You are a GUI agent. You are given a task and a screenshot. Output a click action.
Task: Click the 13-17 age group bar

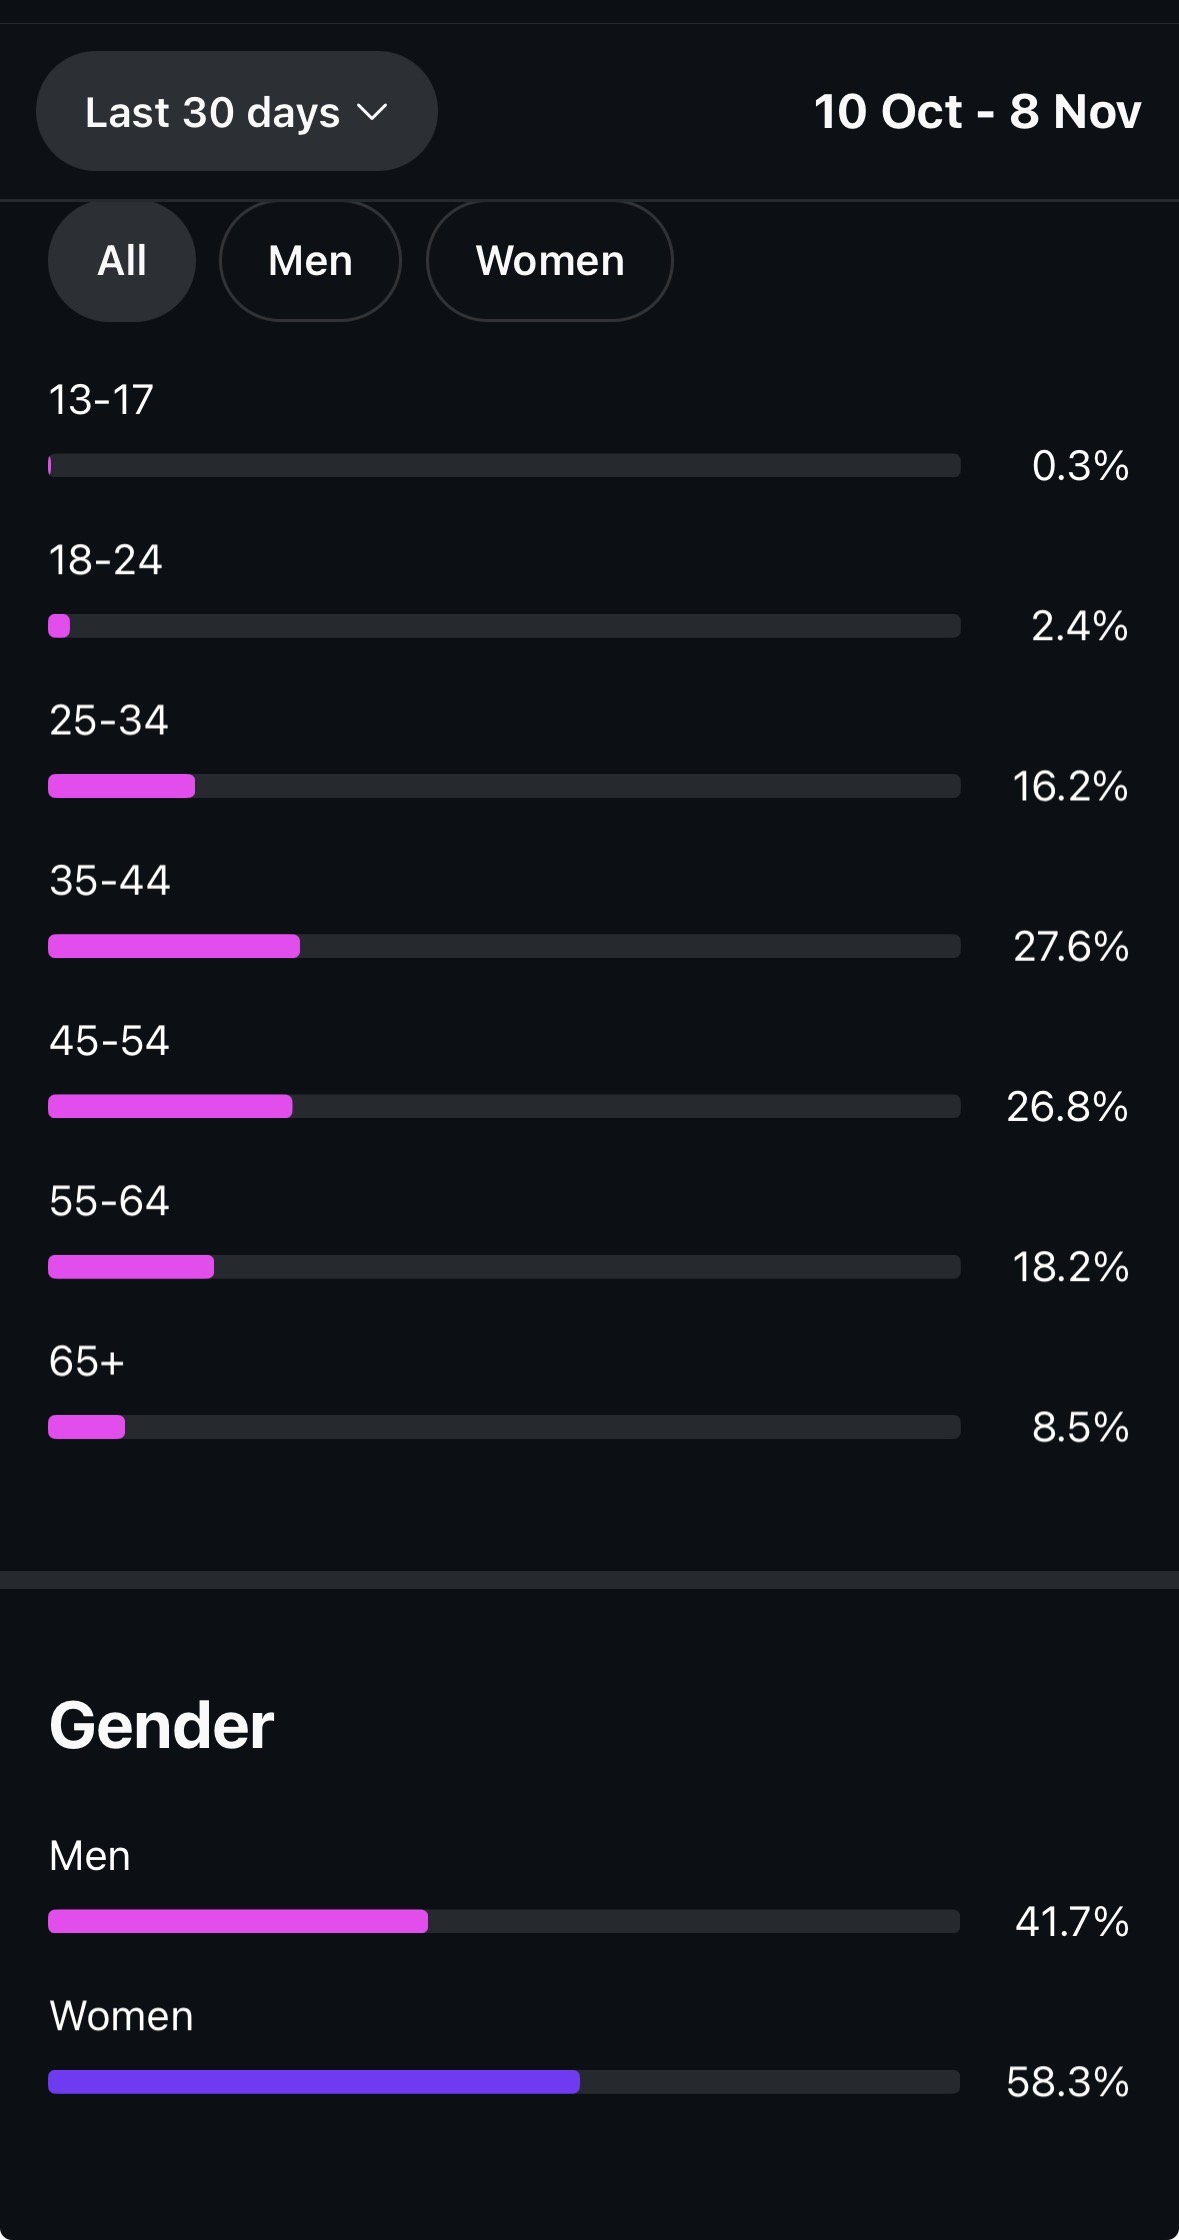tap(504, 465)
